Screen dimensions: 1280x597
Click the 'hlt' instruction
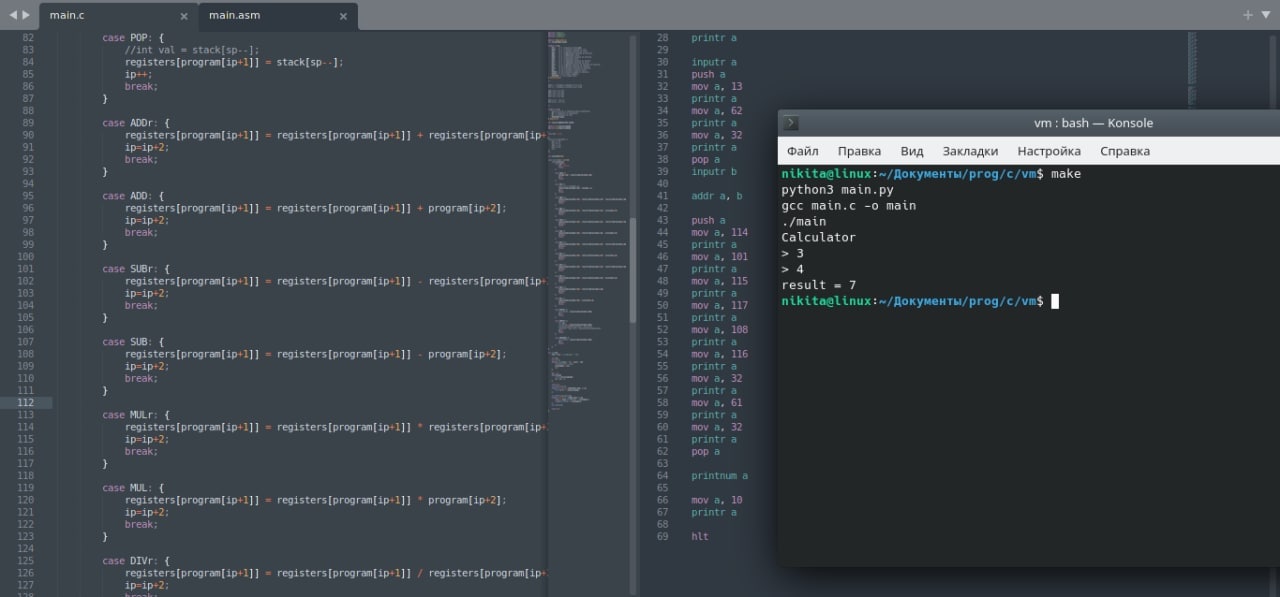pyautogui.click(x=700, y=536)
